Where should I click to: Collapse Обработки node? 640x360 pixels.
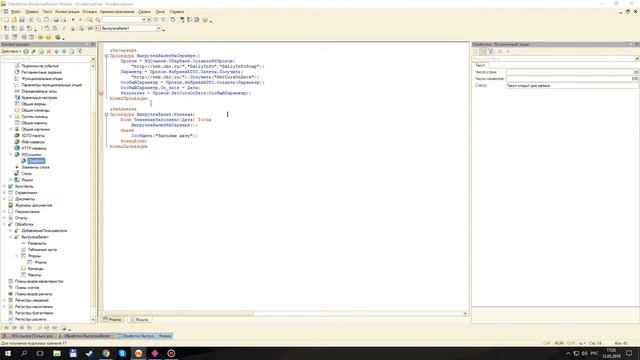(4, 224)
